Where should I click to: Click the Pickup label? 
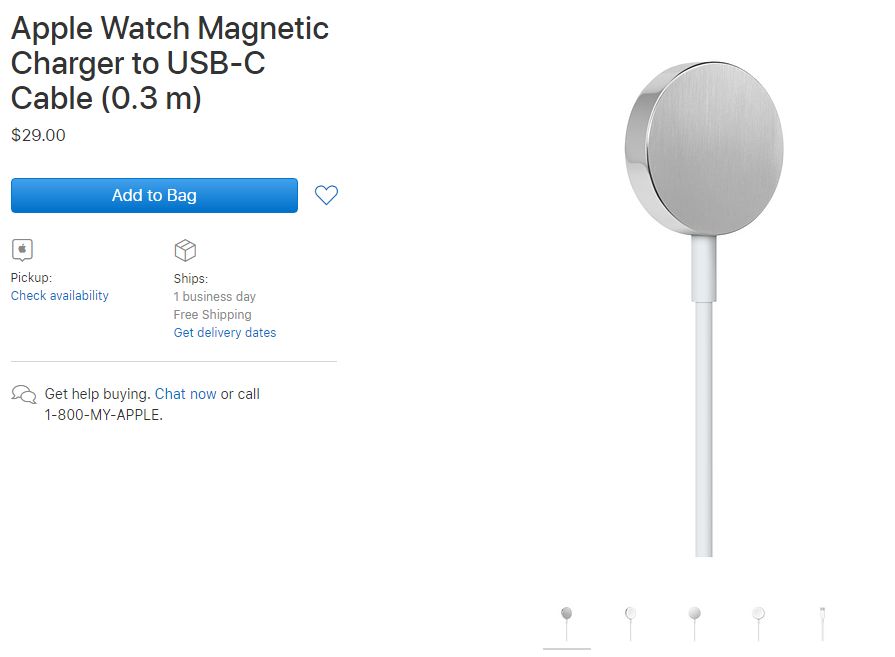click(x=31, y=278)
